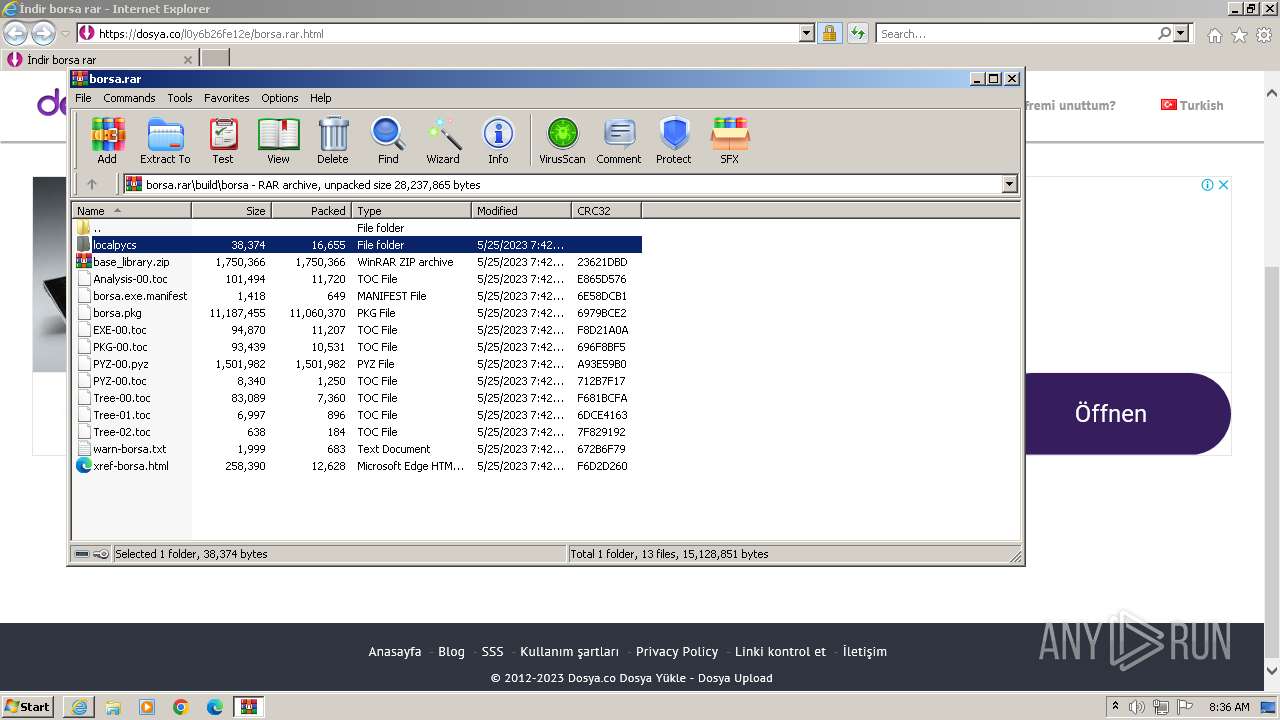Open the WinRAR Favorites menu
Screen dimensions: 1280x720
click(227, 98)
